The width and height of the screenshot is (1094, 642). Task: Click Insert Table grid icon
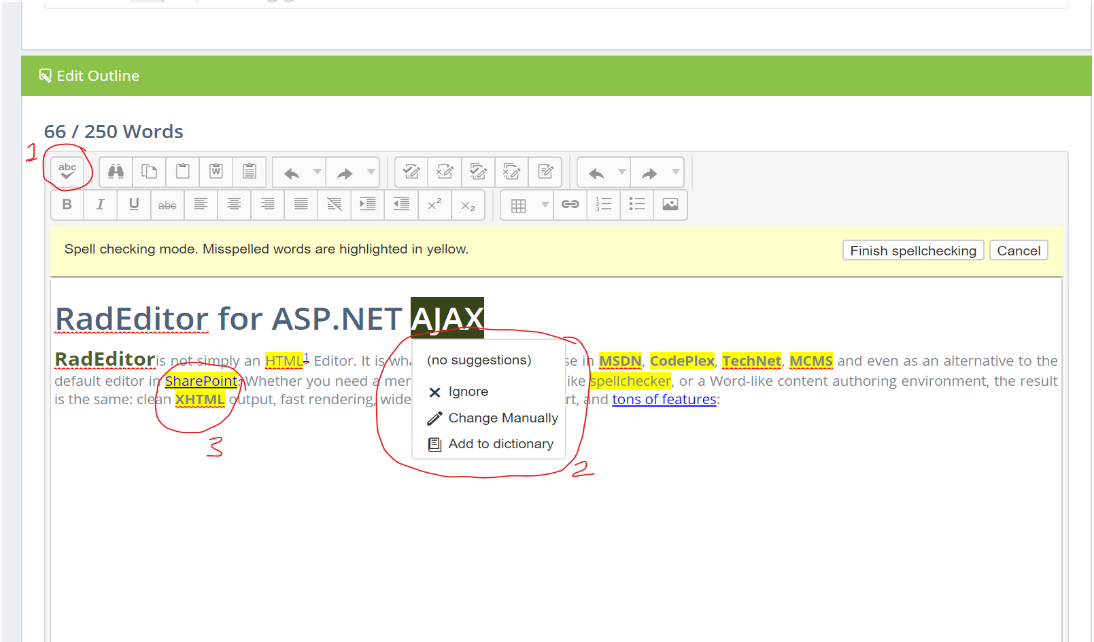coord(518,205)
